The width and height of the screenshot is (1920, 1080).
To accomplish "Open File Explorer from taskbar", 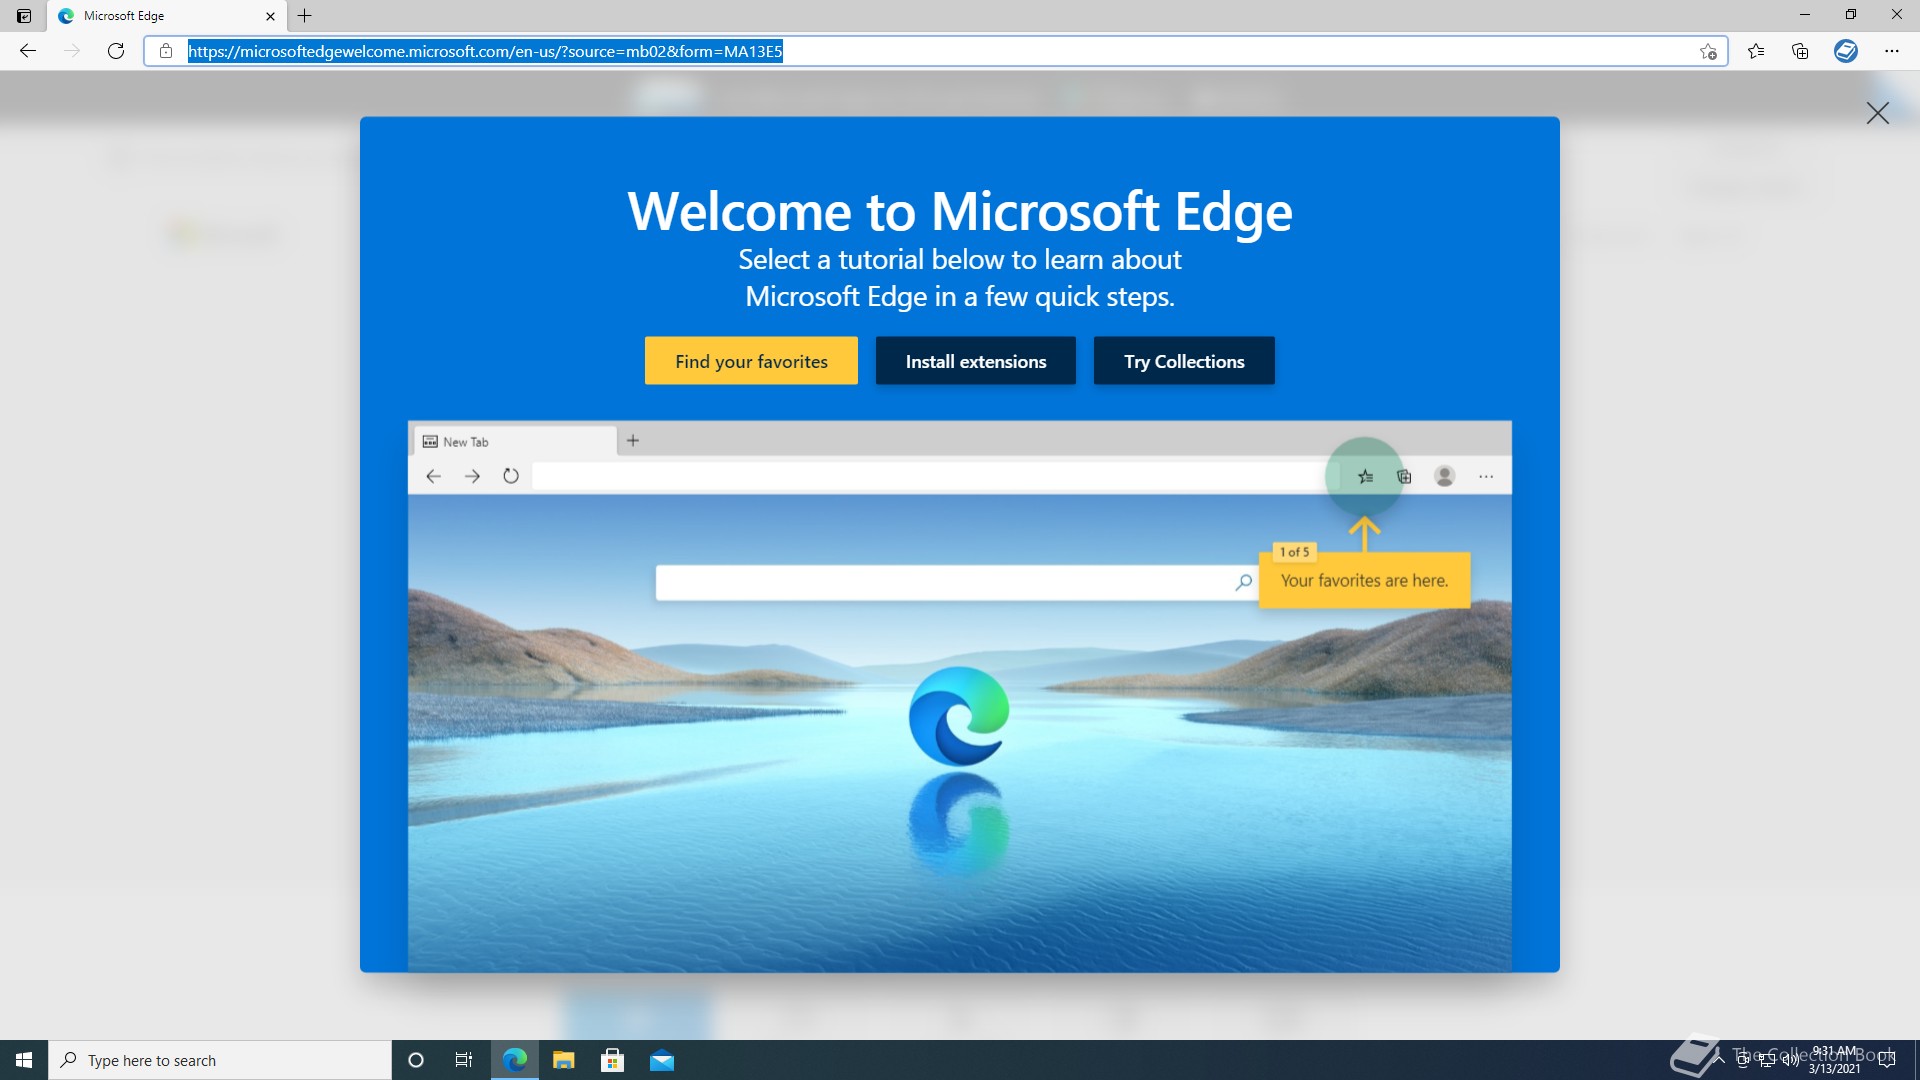I will tap(564, 1060).
